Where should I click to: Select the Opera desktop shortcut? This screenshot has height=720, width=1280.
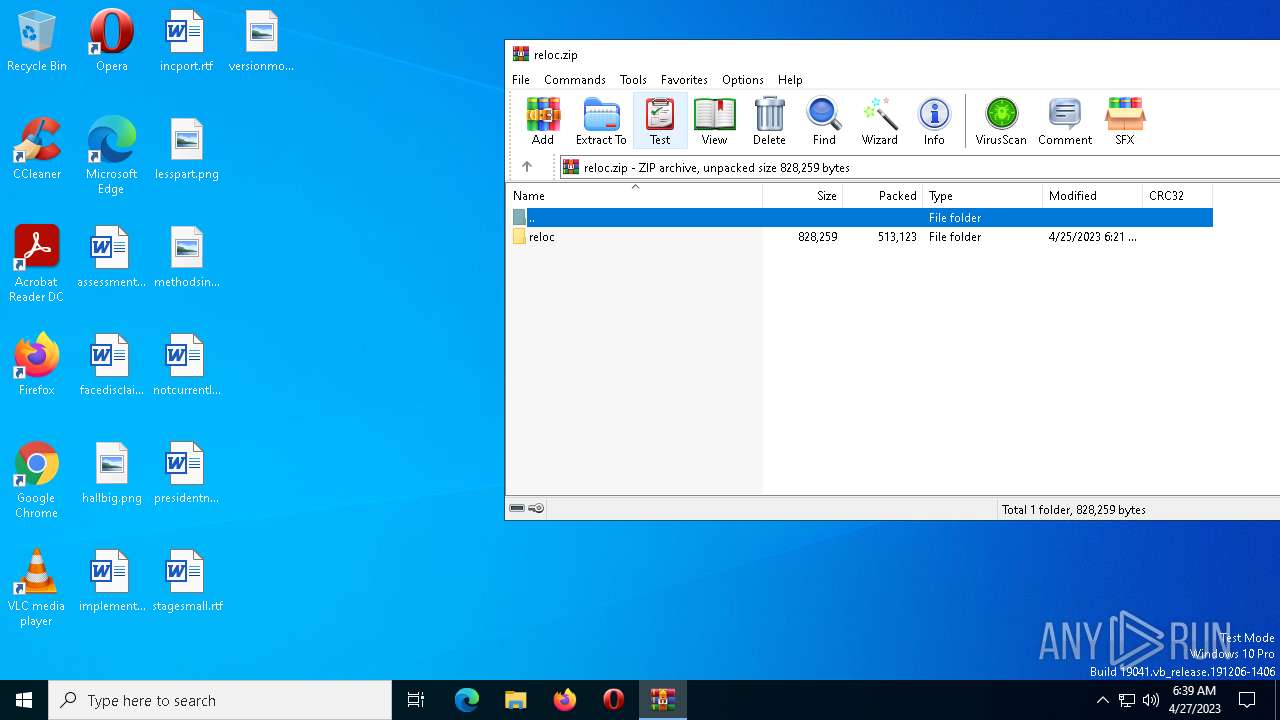[x=112, y=42]
